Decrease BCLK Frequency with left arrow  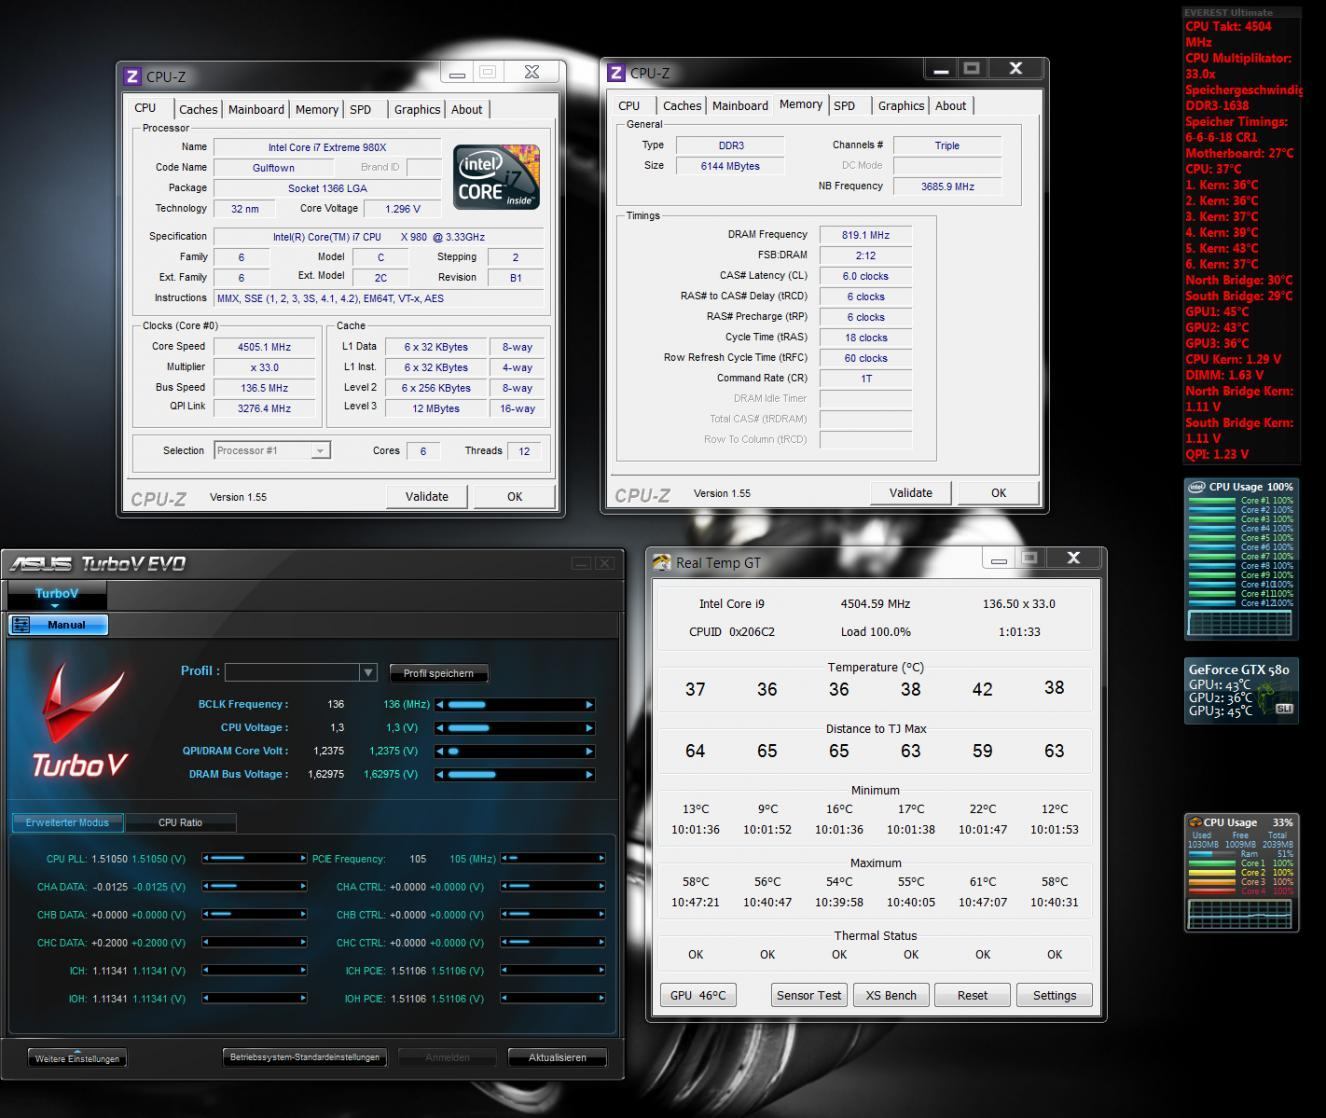click(439, 705)
